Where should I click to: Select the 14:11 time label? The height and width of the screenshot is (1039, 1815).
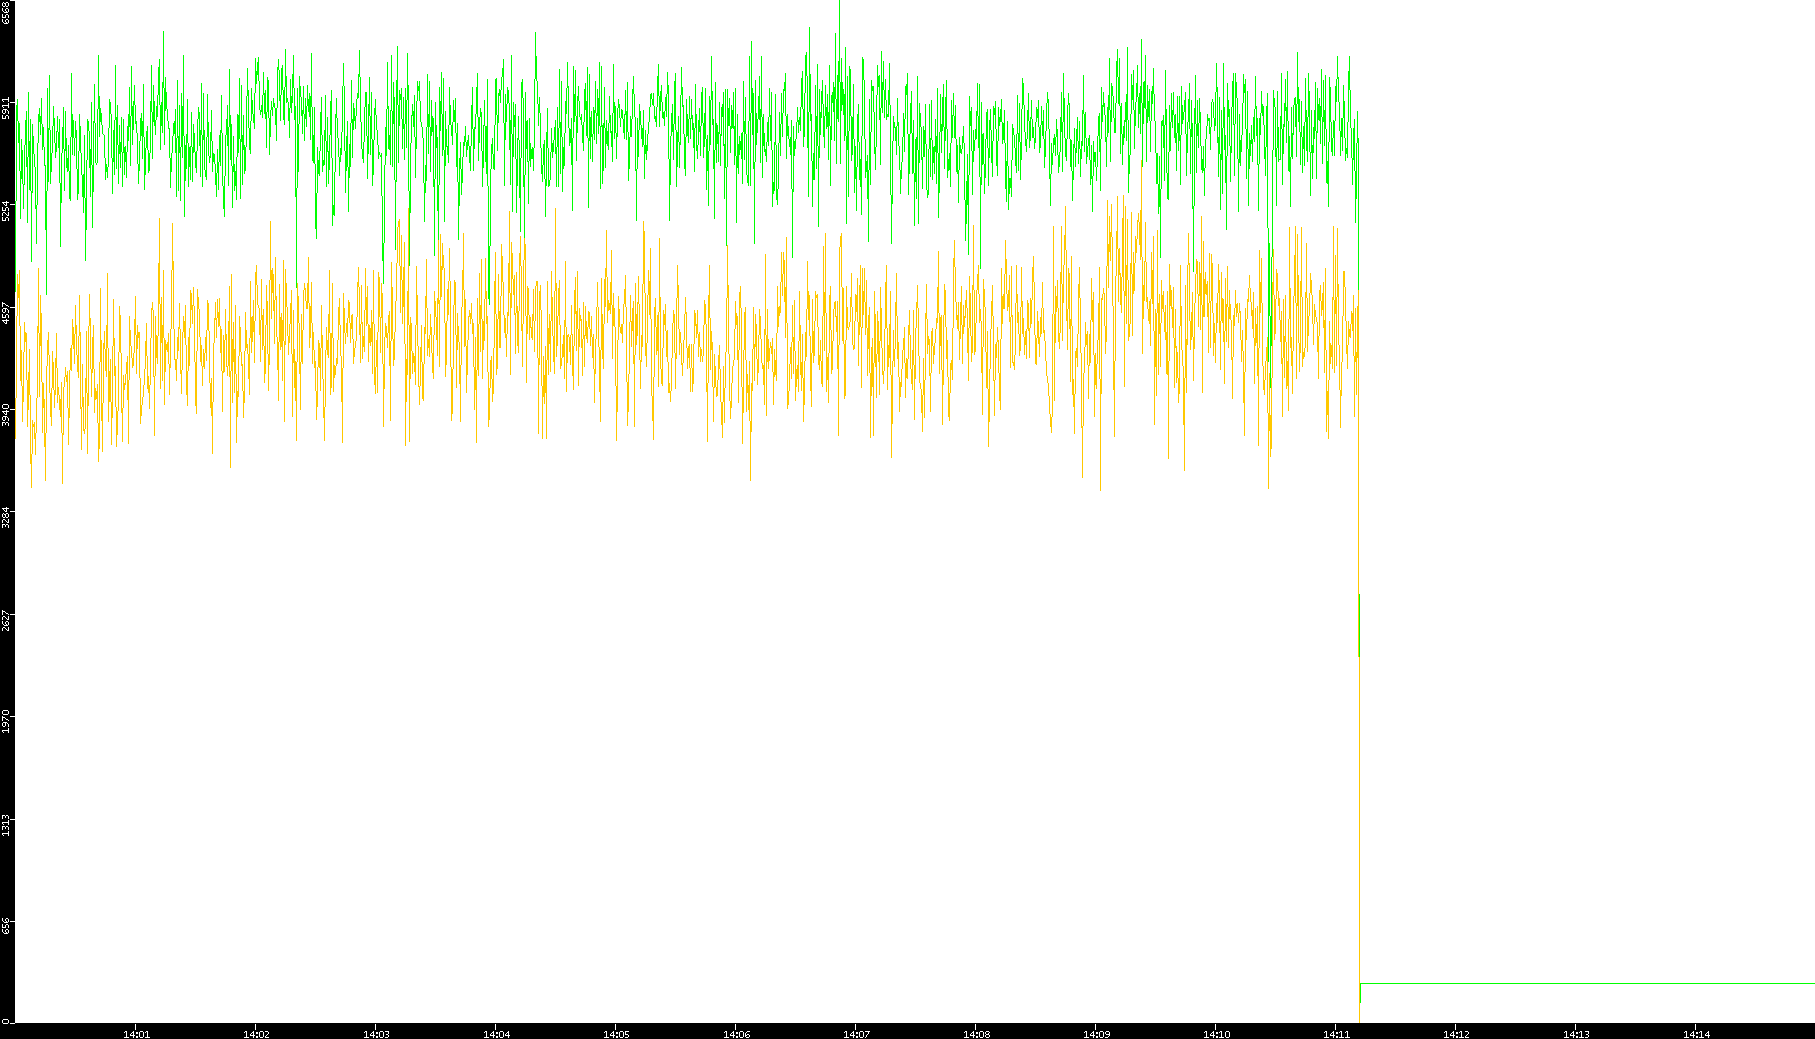[x=1336, y=1033]
